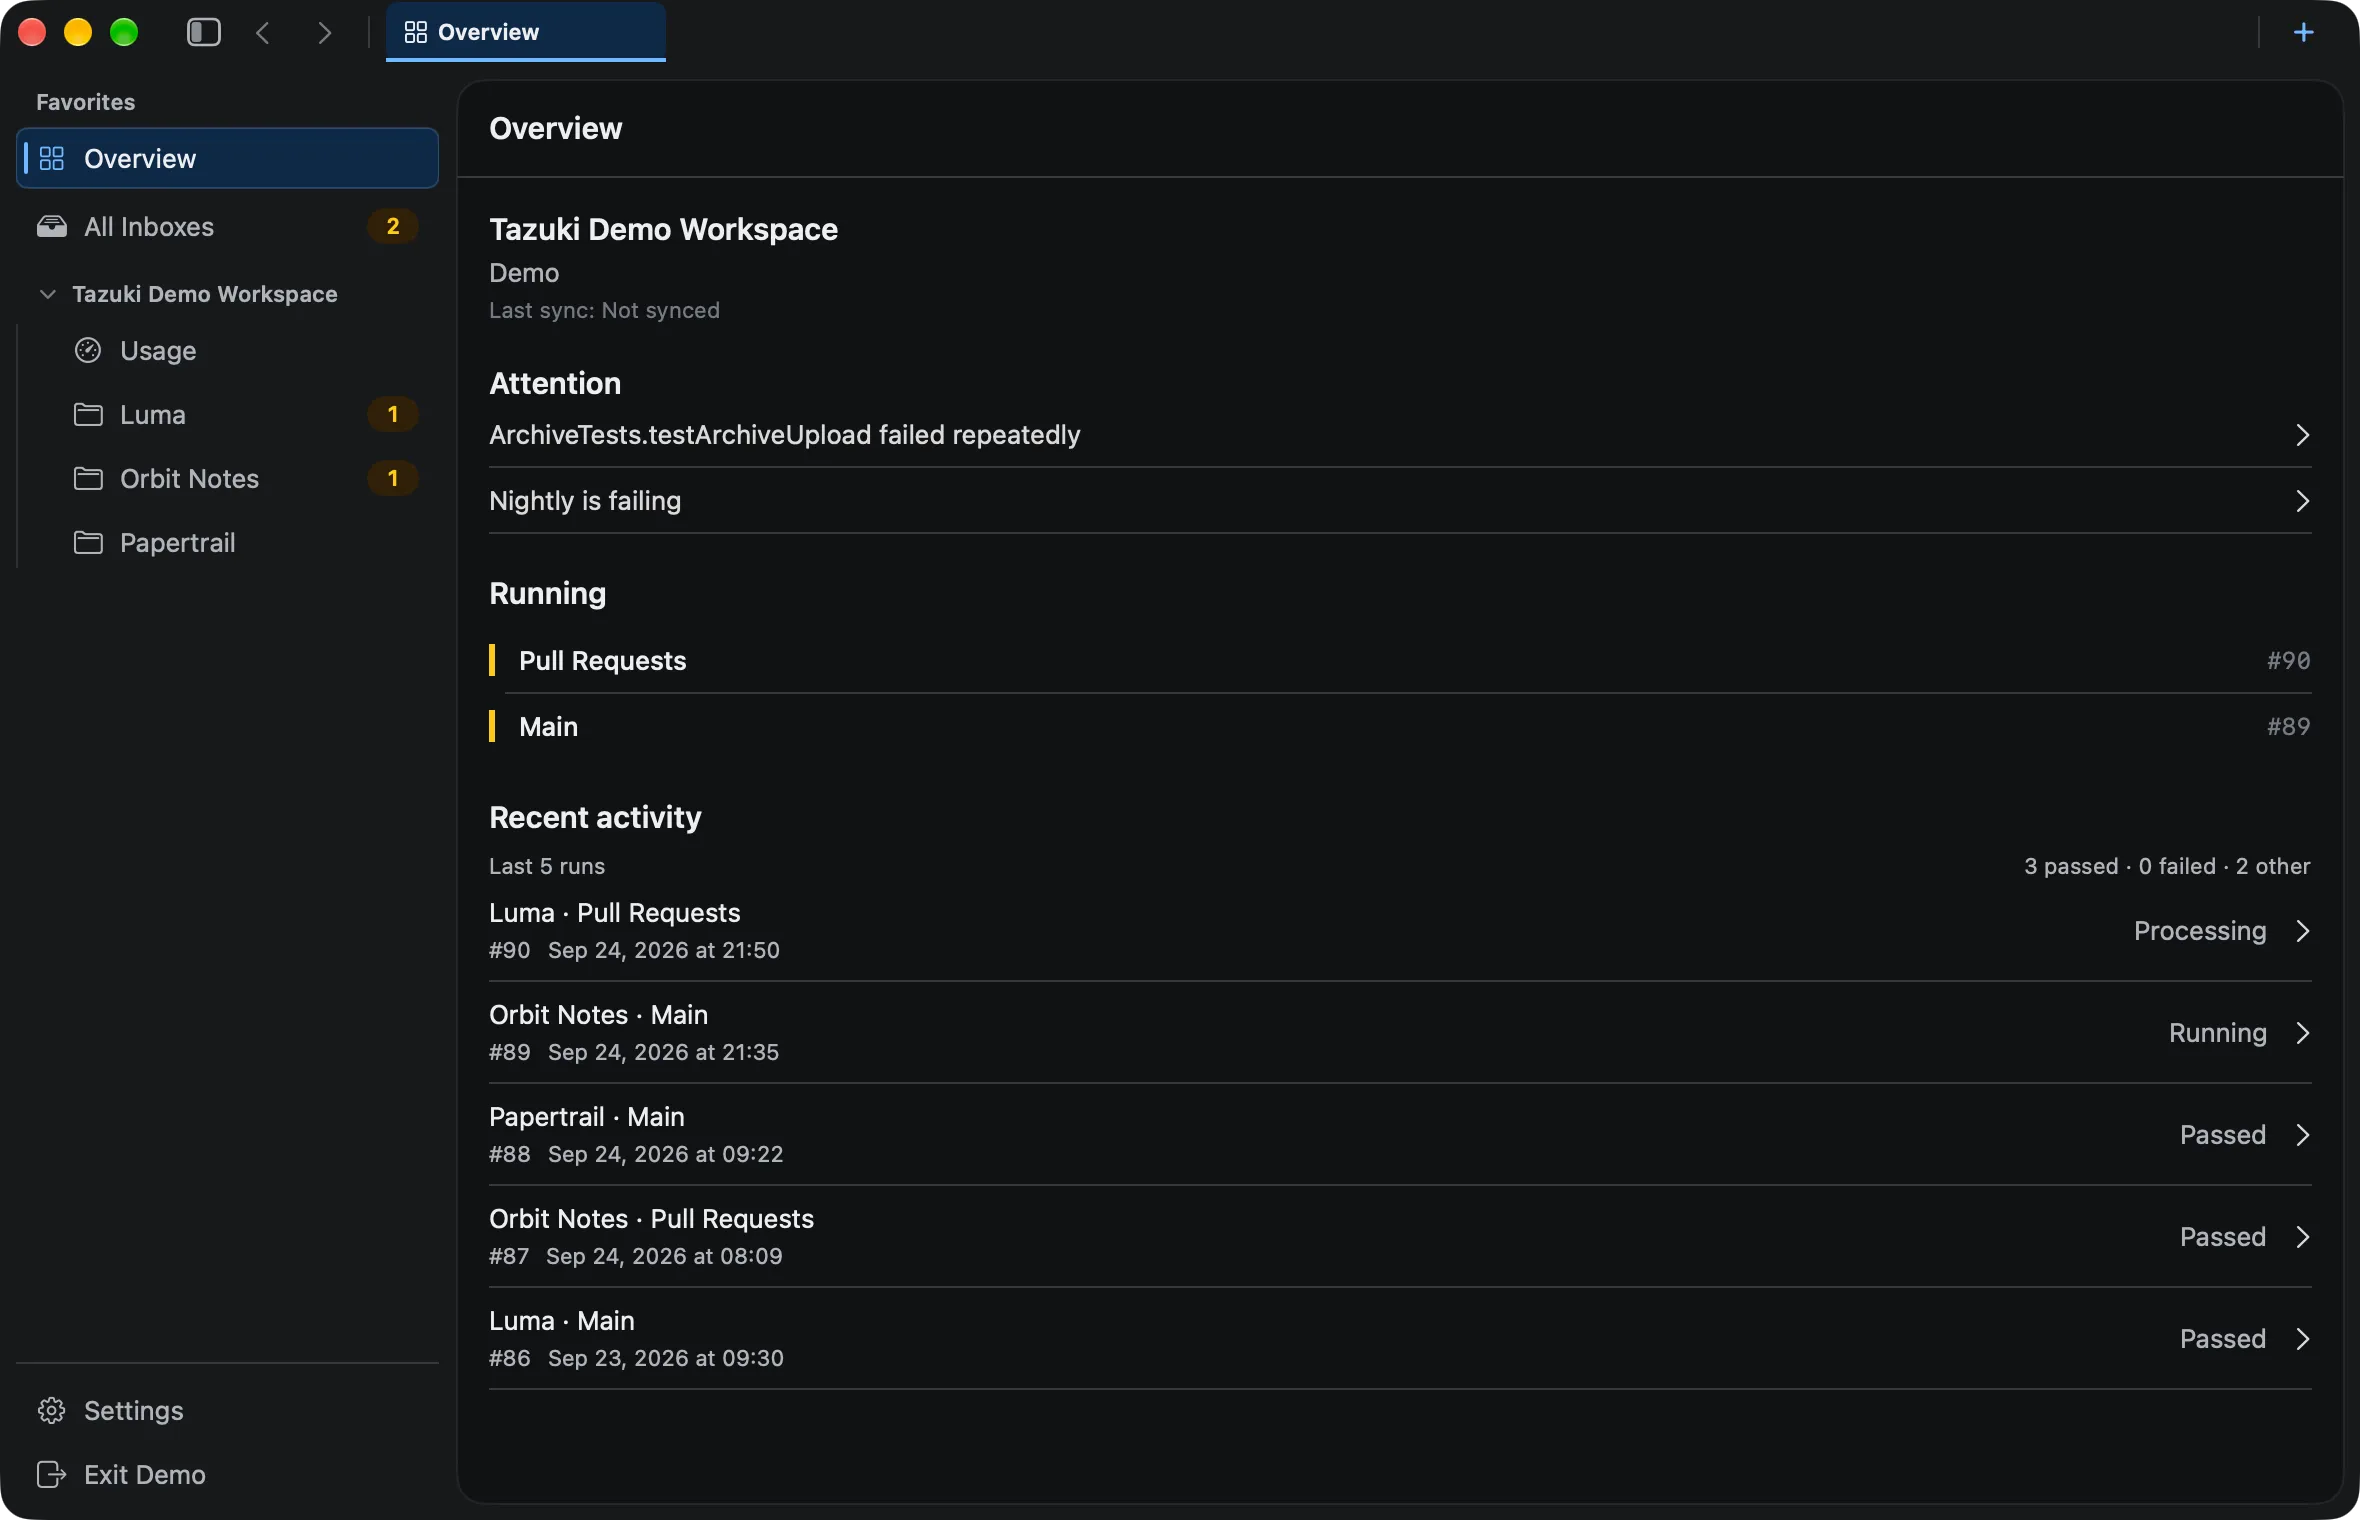Select All Inboxes in sidebar
The image size is (2360, 1520).
click(x=227, y=226)
